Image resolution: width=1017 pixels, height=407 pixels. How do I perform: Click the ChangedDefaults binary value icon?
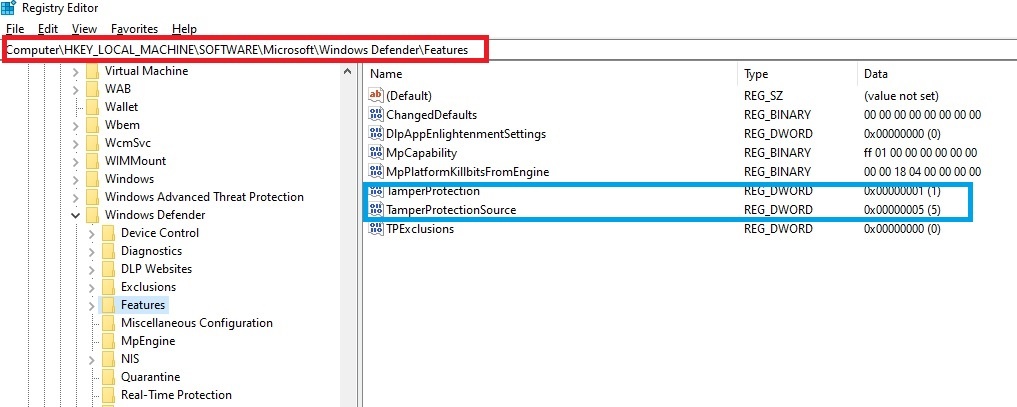(376, 115)
